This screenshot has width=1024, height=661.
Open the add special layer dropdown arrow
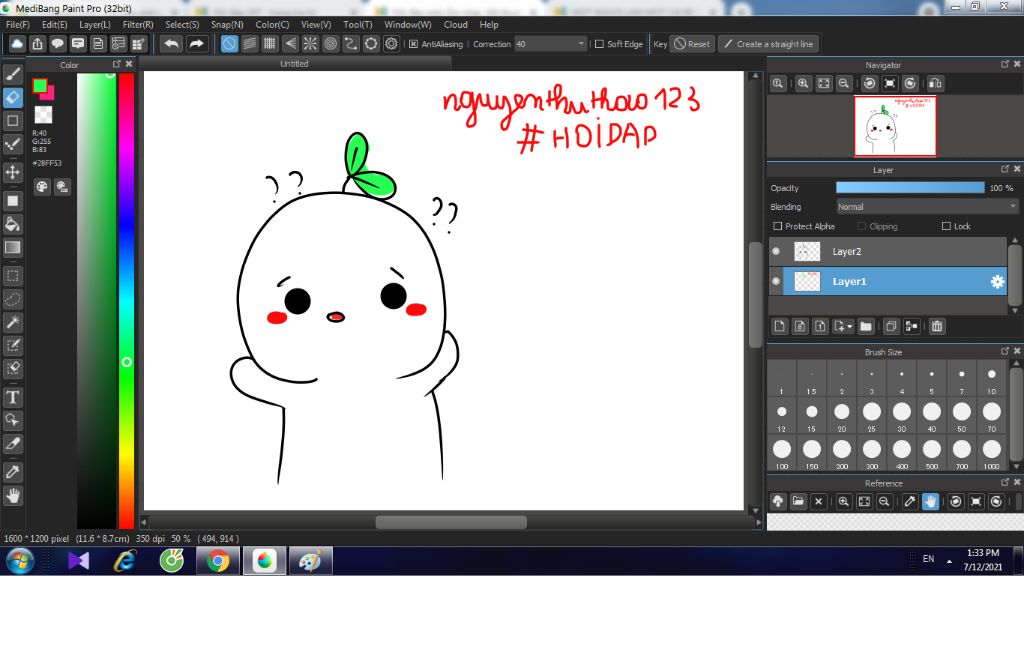coord(849,326)
